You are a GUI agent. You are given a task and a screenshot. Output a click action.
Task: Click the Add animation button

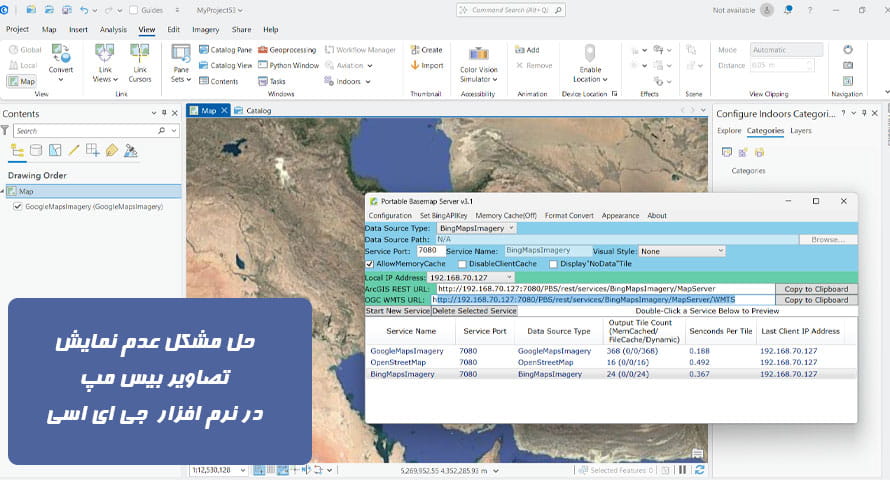click(x=527, y=50)
